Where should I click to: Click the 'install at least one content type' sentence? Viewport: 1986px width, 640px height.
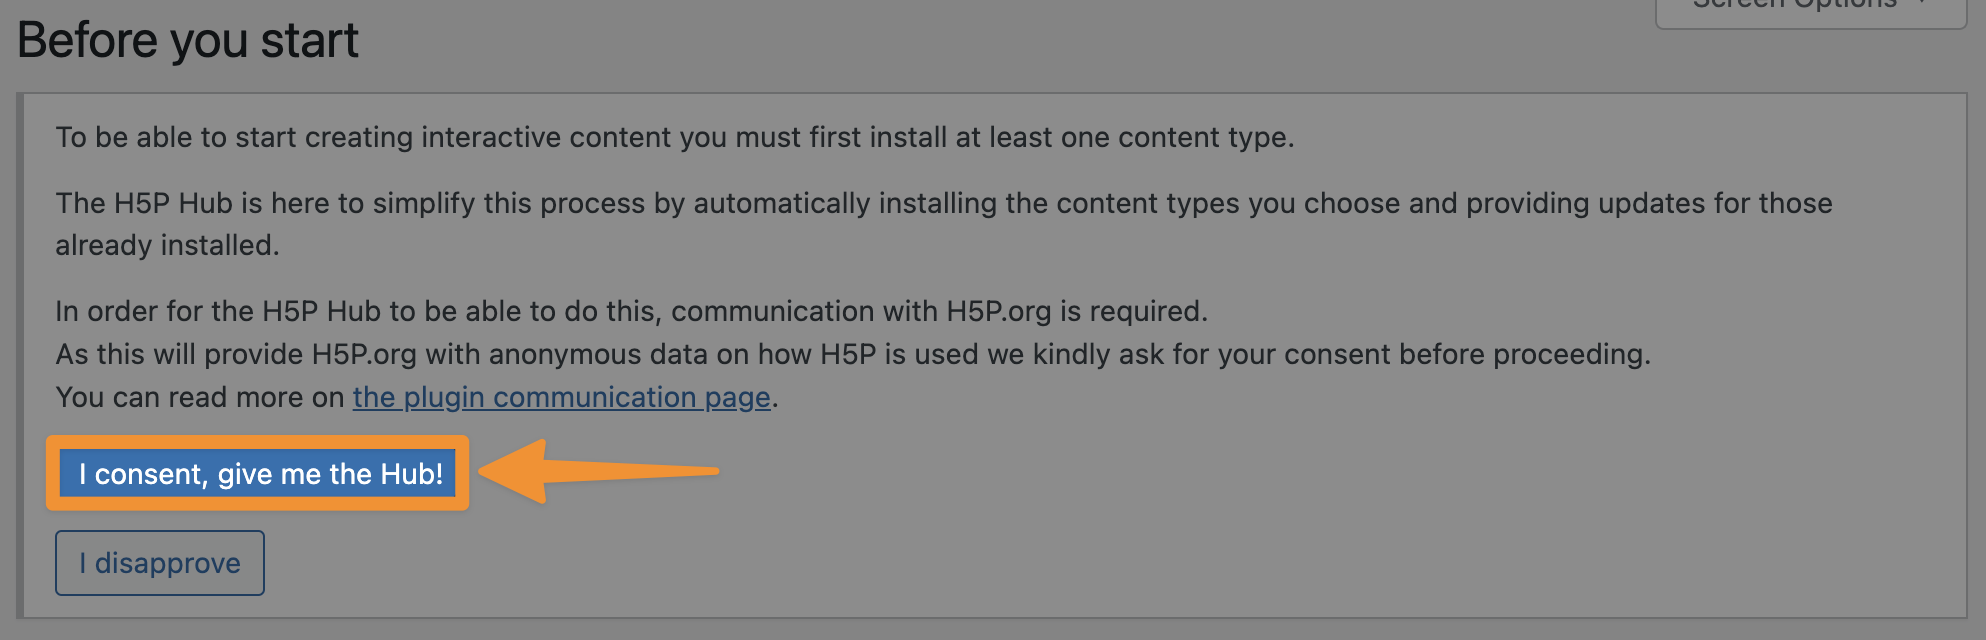tap(675, 137)
